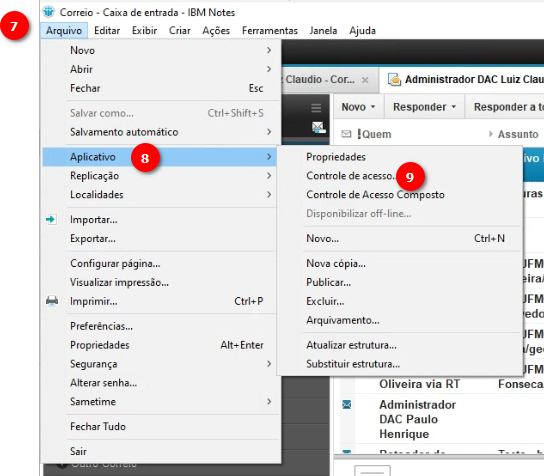
Task: Open Controle de acesso...
Action: click(x=400, y=176)
